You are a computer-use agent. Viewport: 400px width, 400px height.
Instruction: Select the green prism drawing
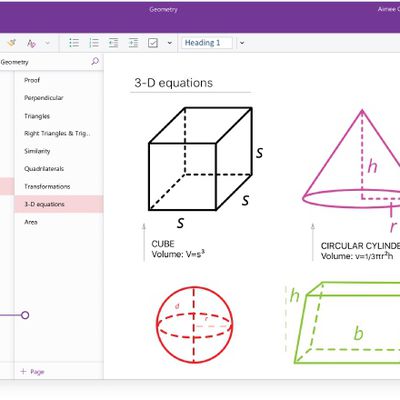point(347,323)
